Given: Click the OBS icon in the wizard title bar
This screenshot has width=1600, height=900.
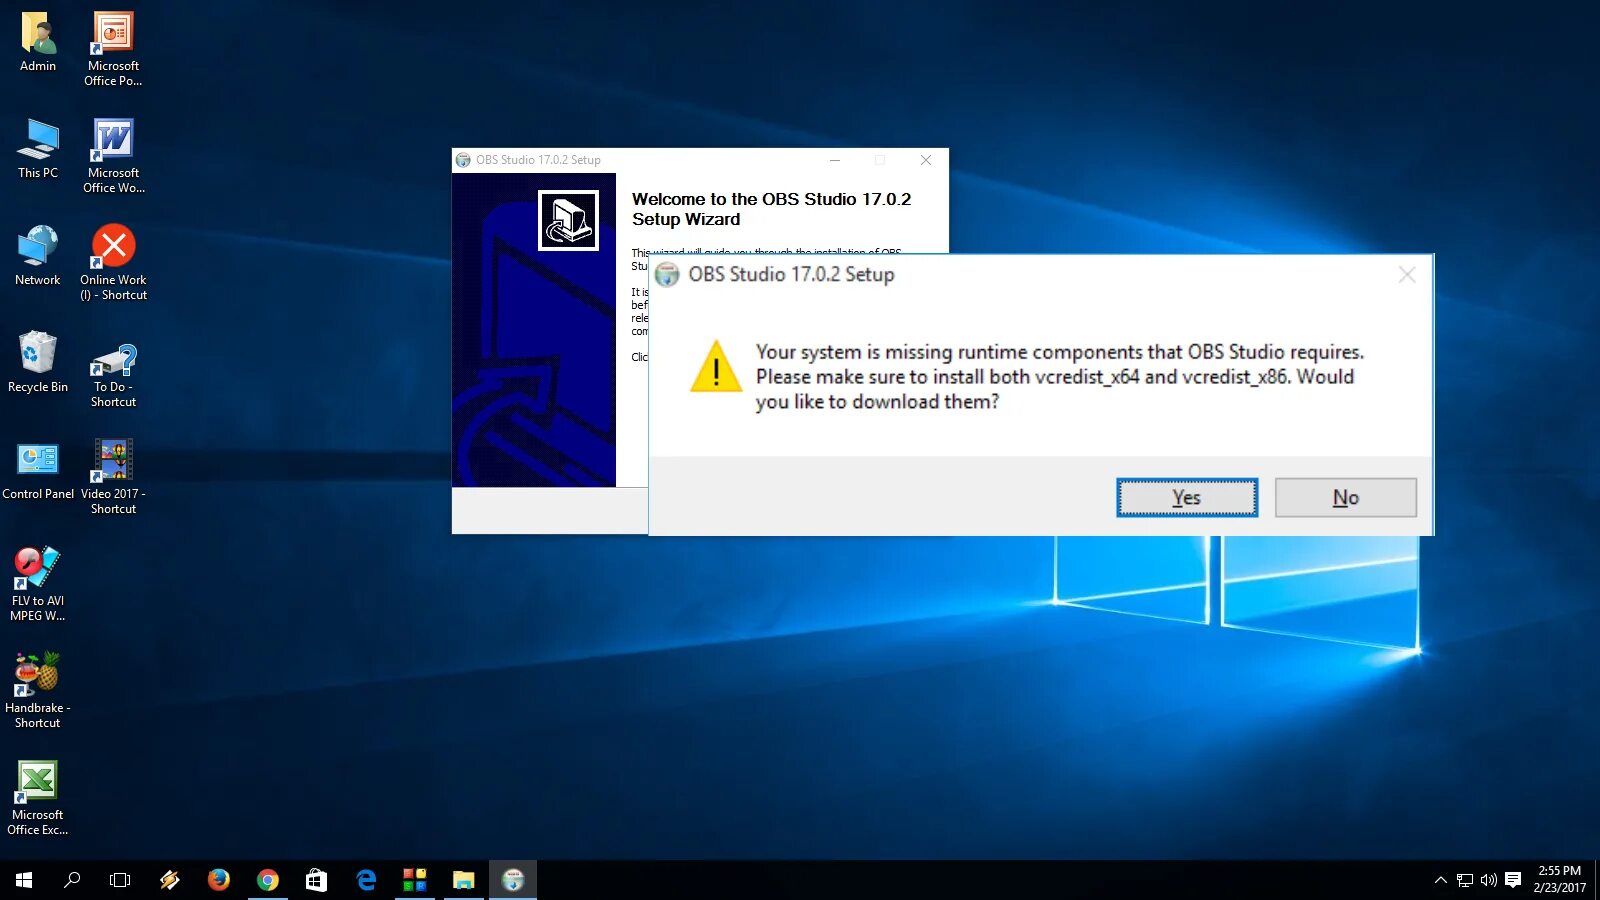Looking at the screenshot, I should coord(463,160).
